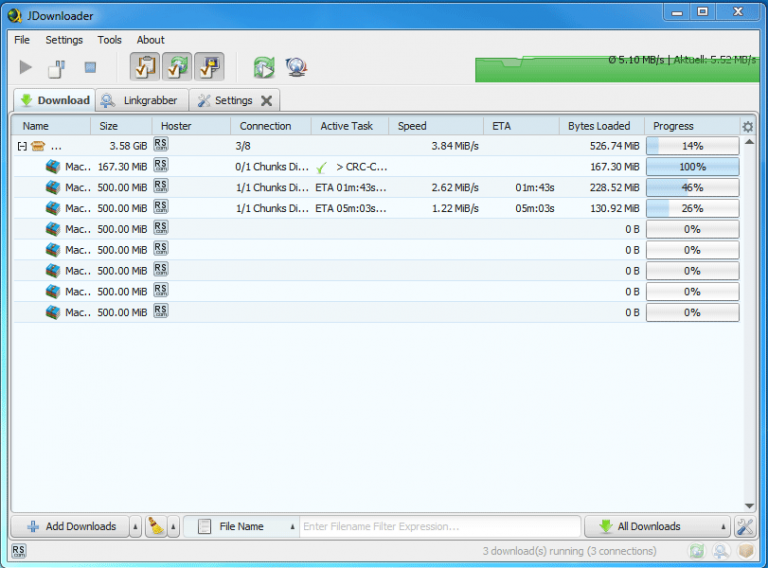Click the reconnect now toolbar icon
Image resolution: width=768 pixels, height=568 pixels.
coord(264,67)
